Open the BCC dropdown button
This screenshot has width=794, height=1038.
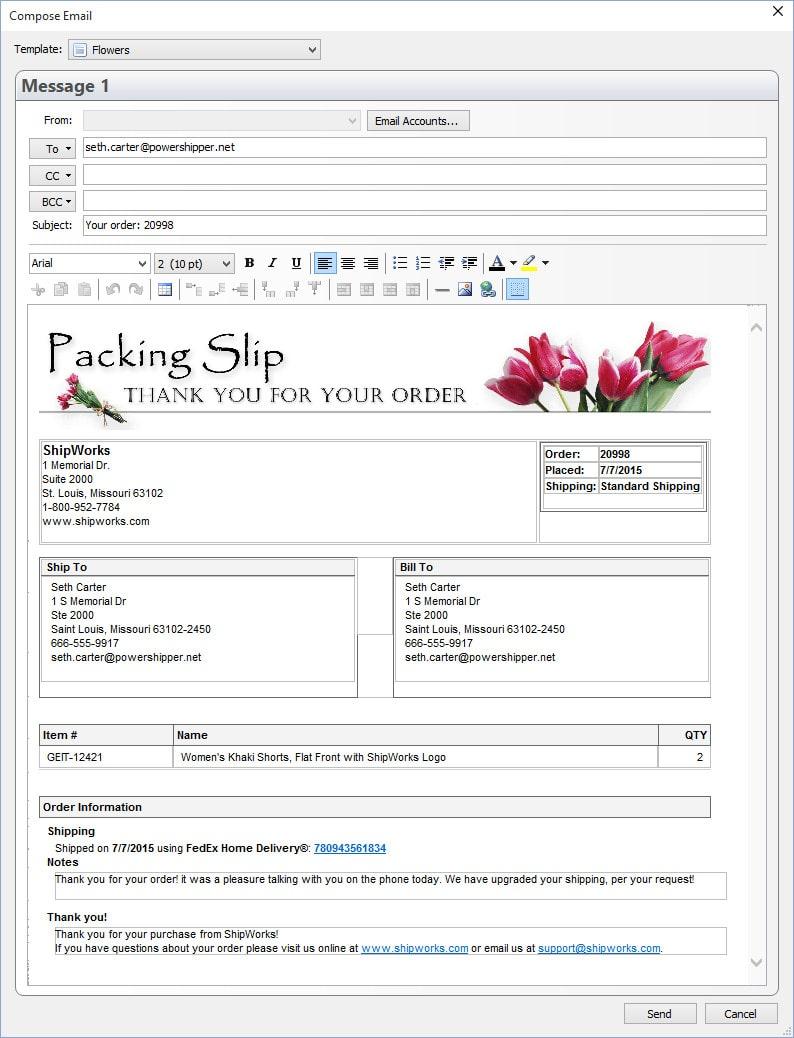click(52, 201)
